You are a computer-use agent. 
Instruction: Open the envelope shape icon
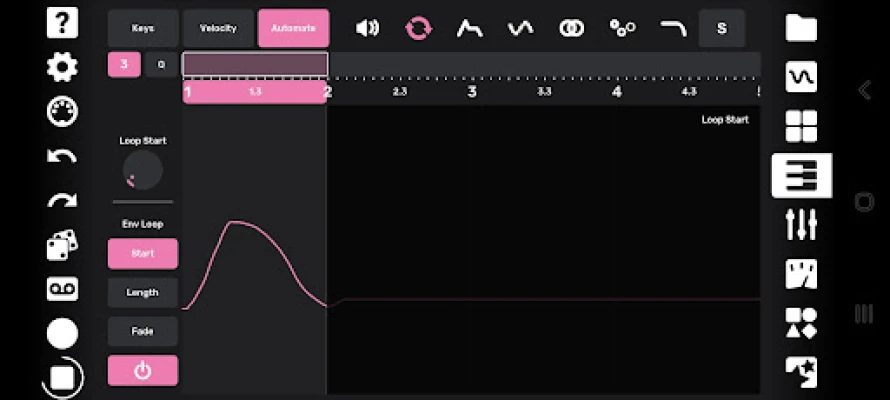[x=469, y=28]
